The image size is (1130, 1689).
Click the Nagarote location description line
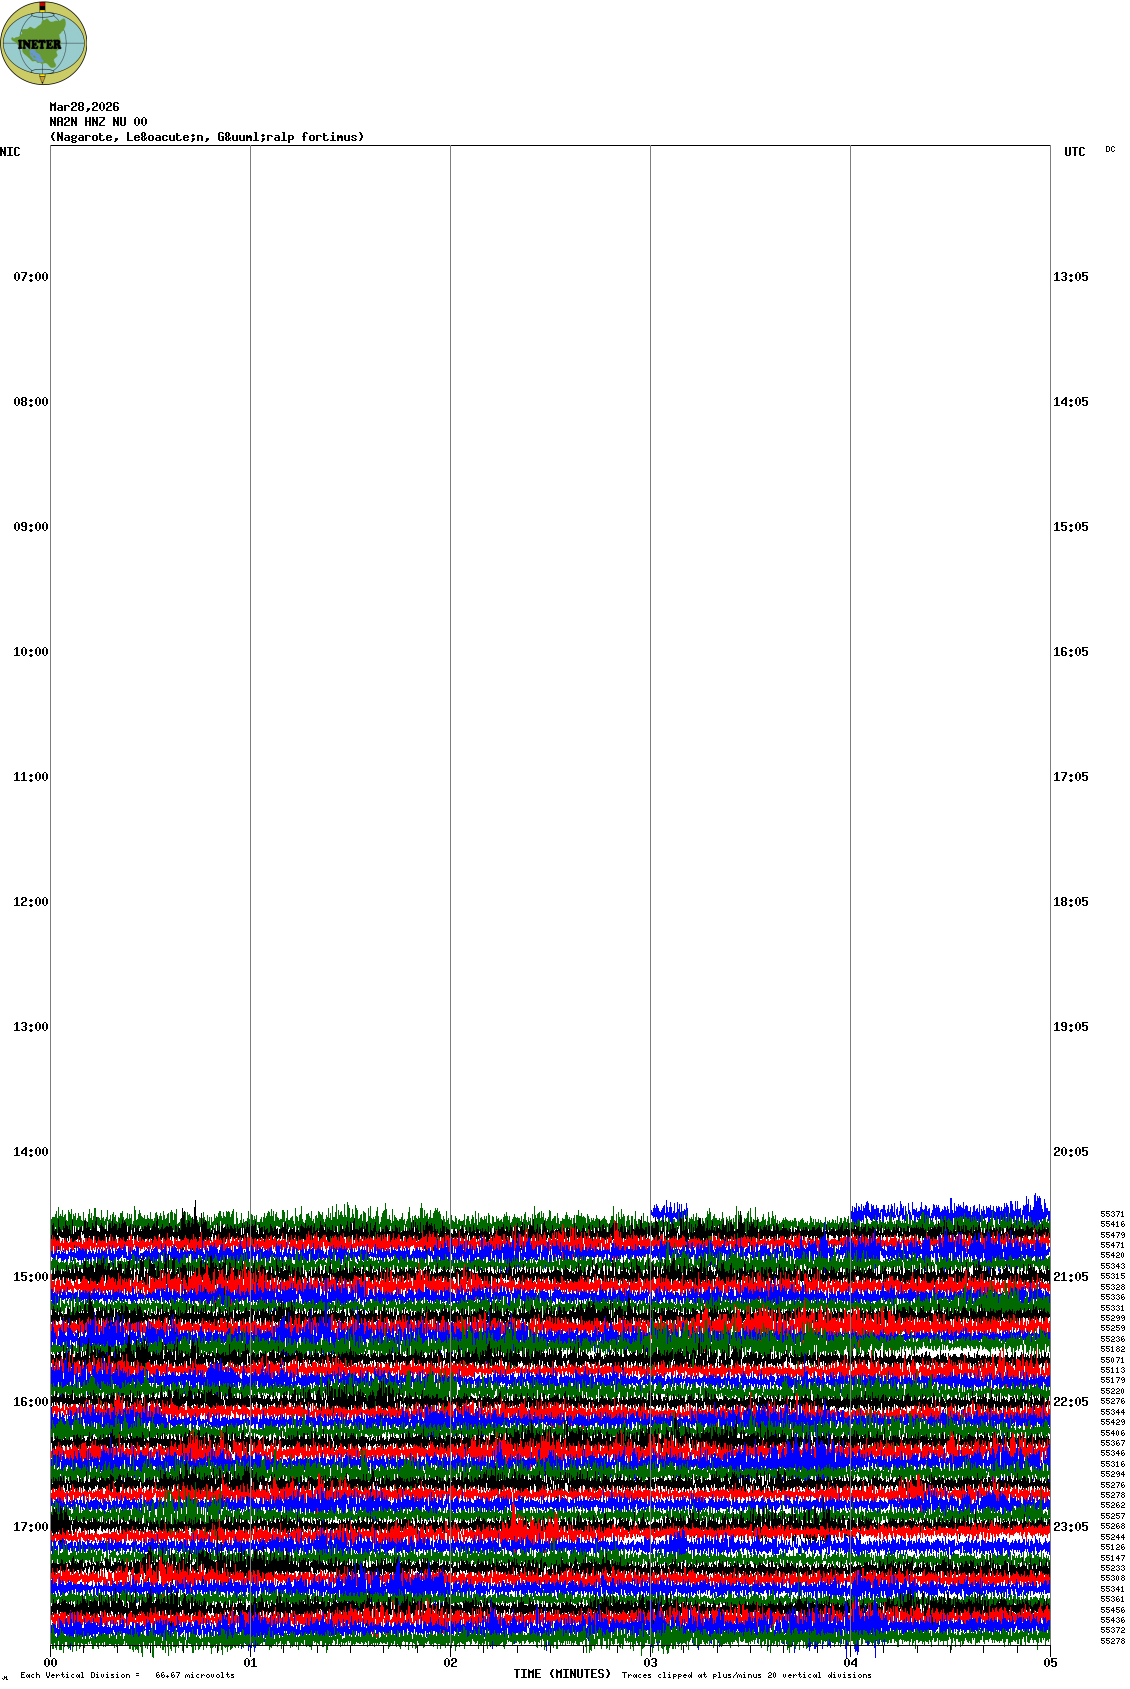click(207, 137)
